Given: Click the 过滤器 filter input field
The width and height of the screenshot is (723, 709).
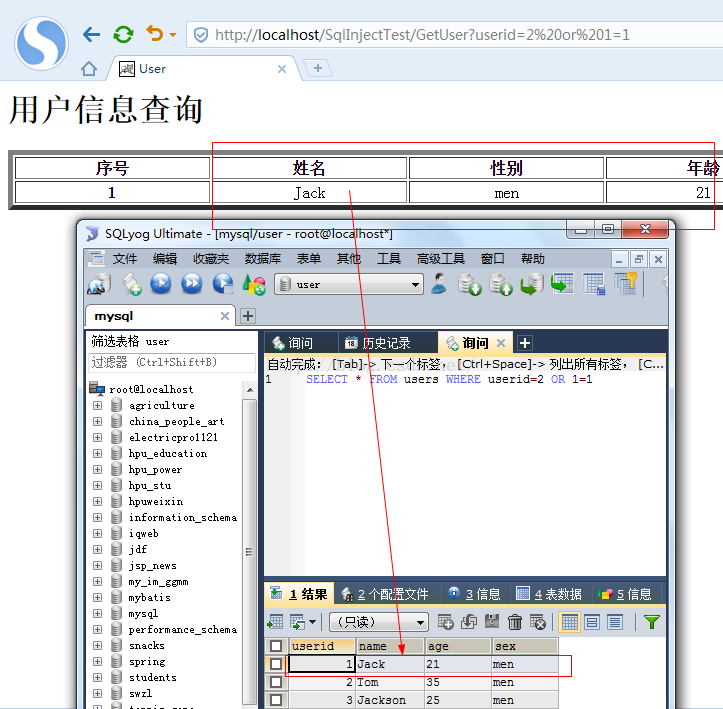Looking at the screenshot, I should (x=172, y=362).
